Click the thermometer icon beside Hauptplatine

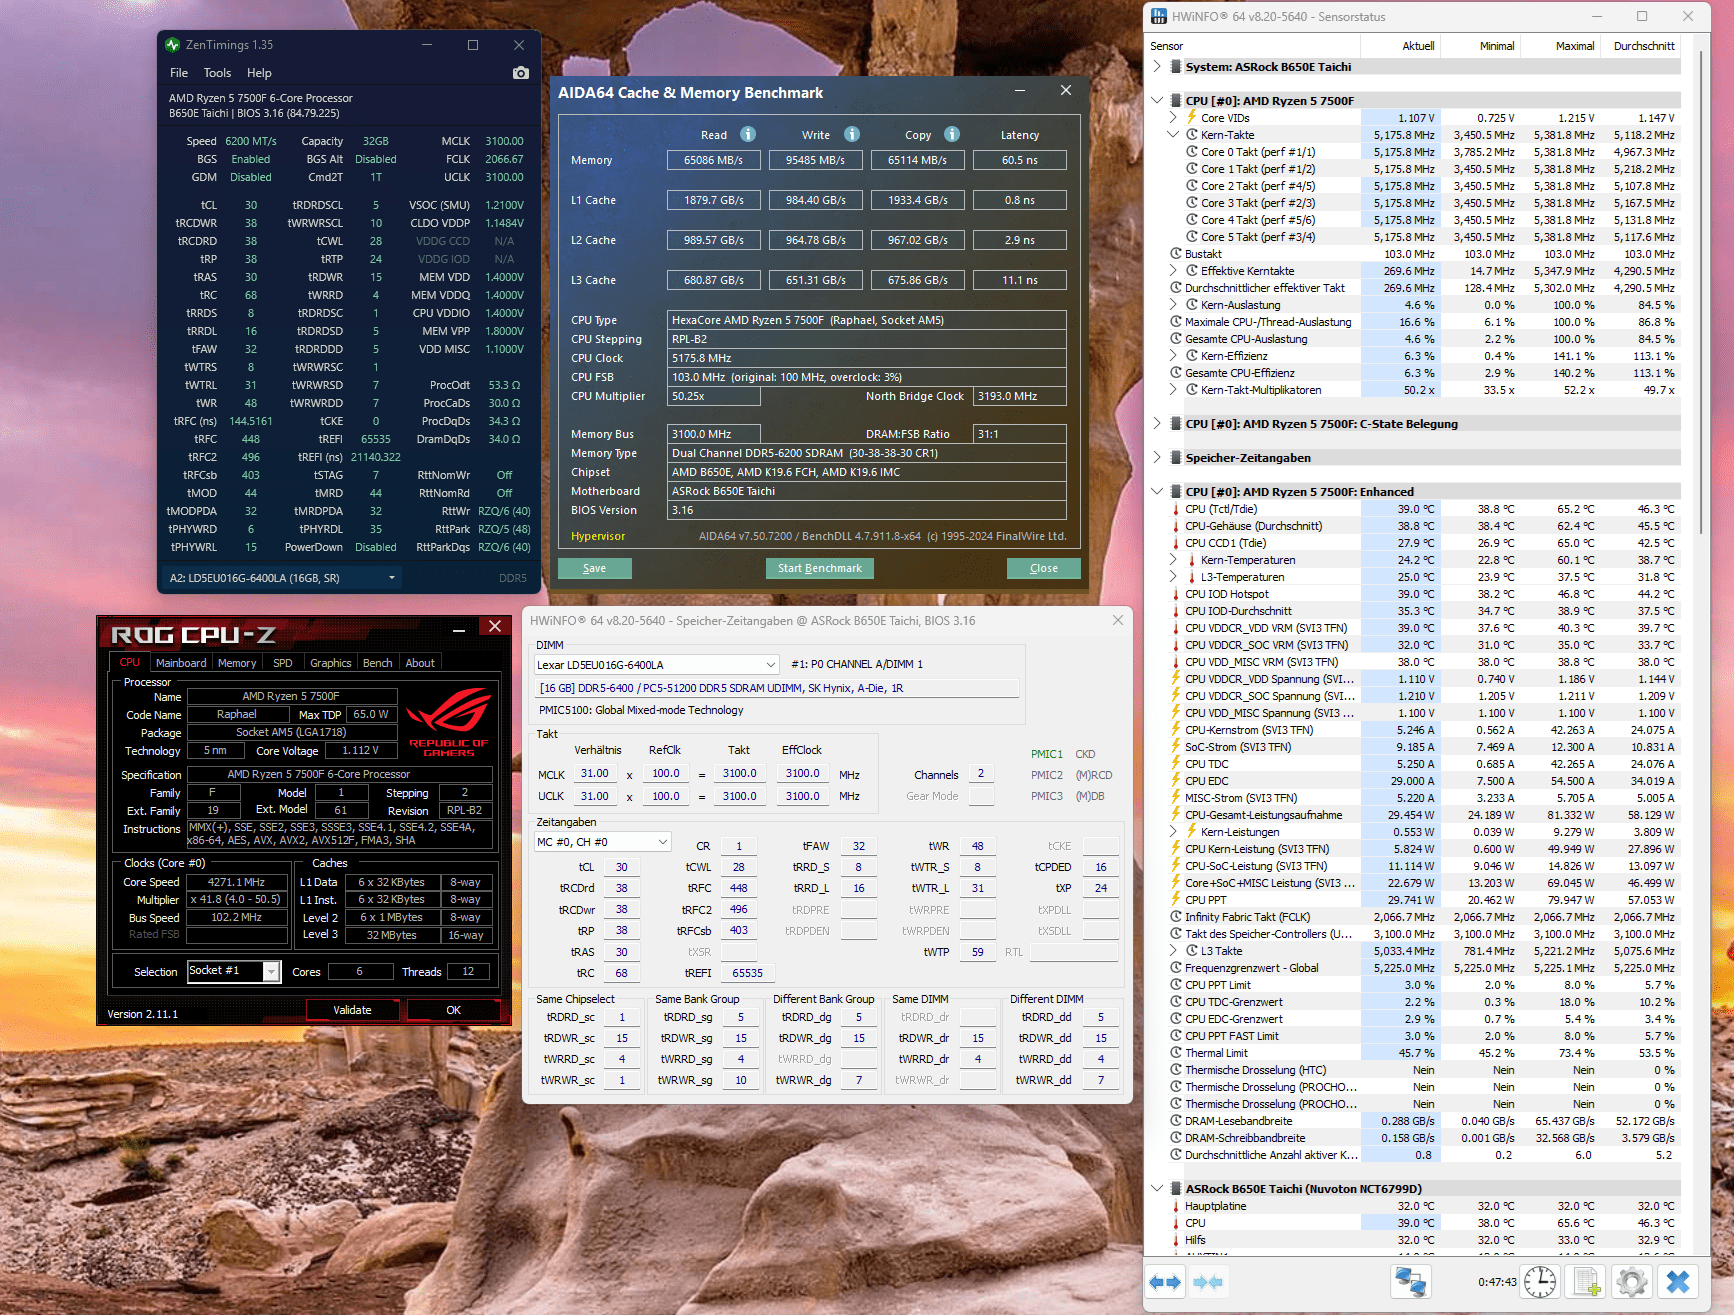(1176, 1206)
